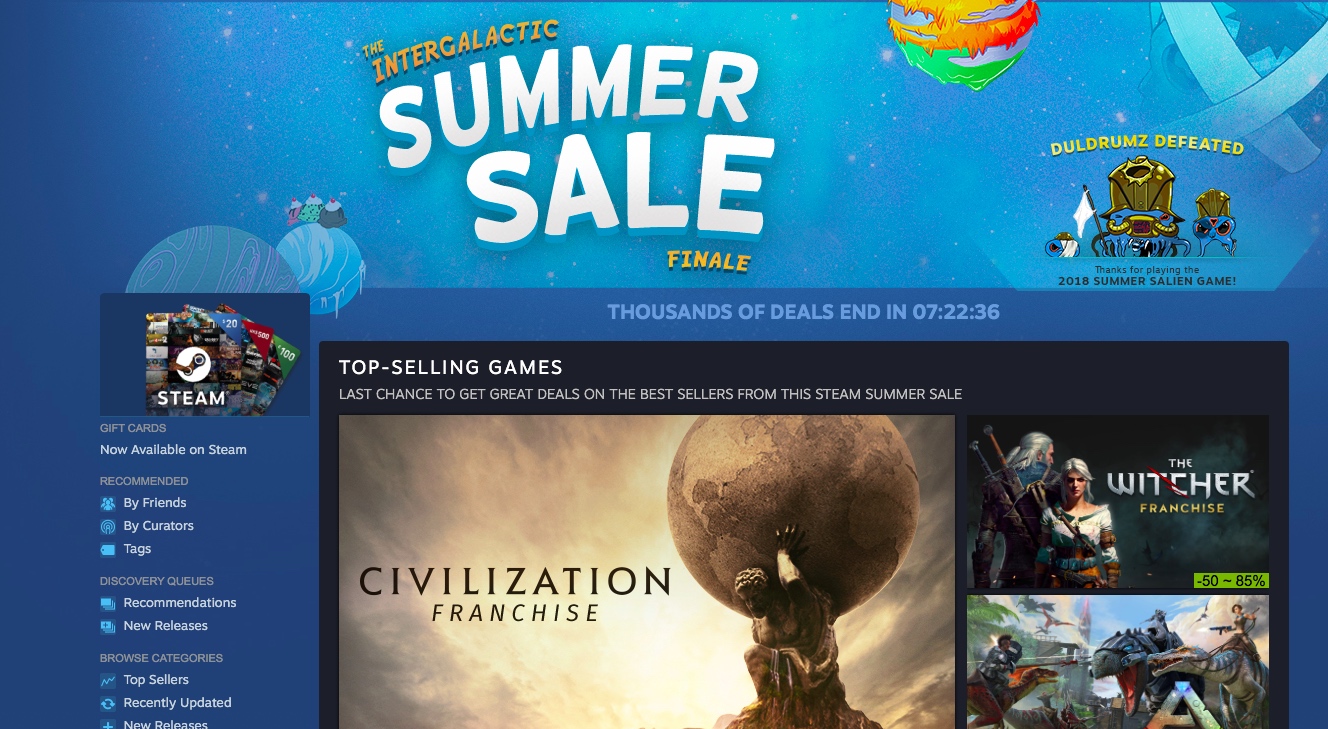1328x729 pixels.
Task: Click the Tags icon in sidebar
Action: tap(108, 549)
